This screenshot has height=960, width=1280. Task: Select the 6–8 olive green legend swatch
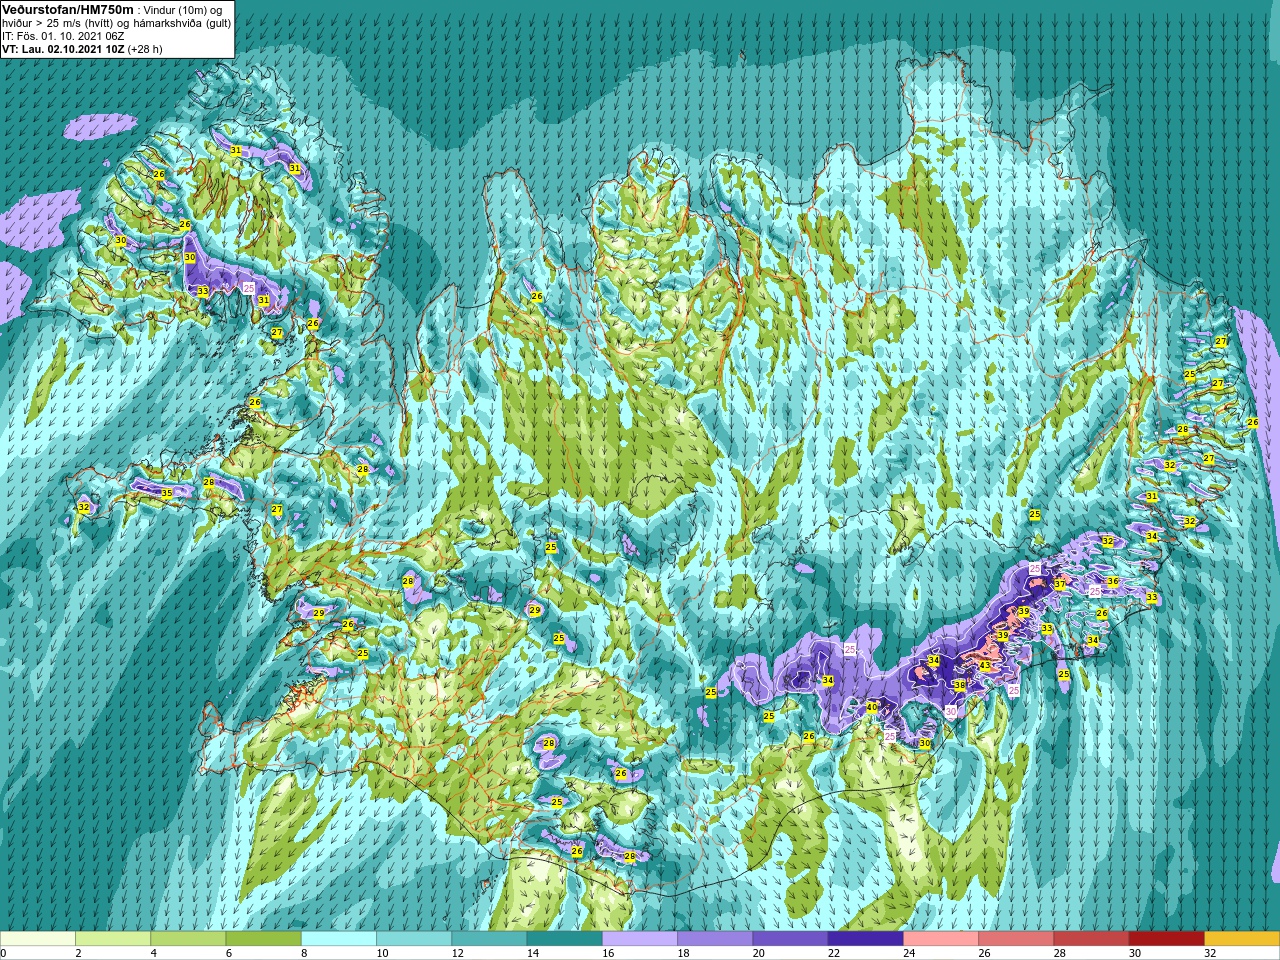pos(263,939)
